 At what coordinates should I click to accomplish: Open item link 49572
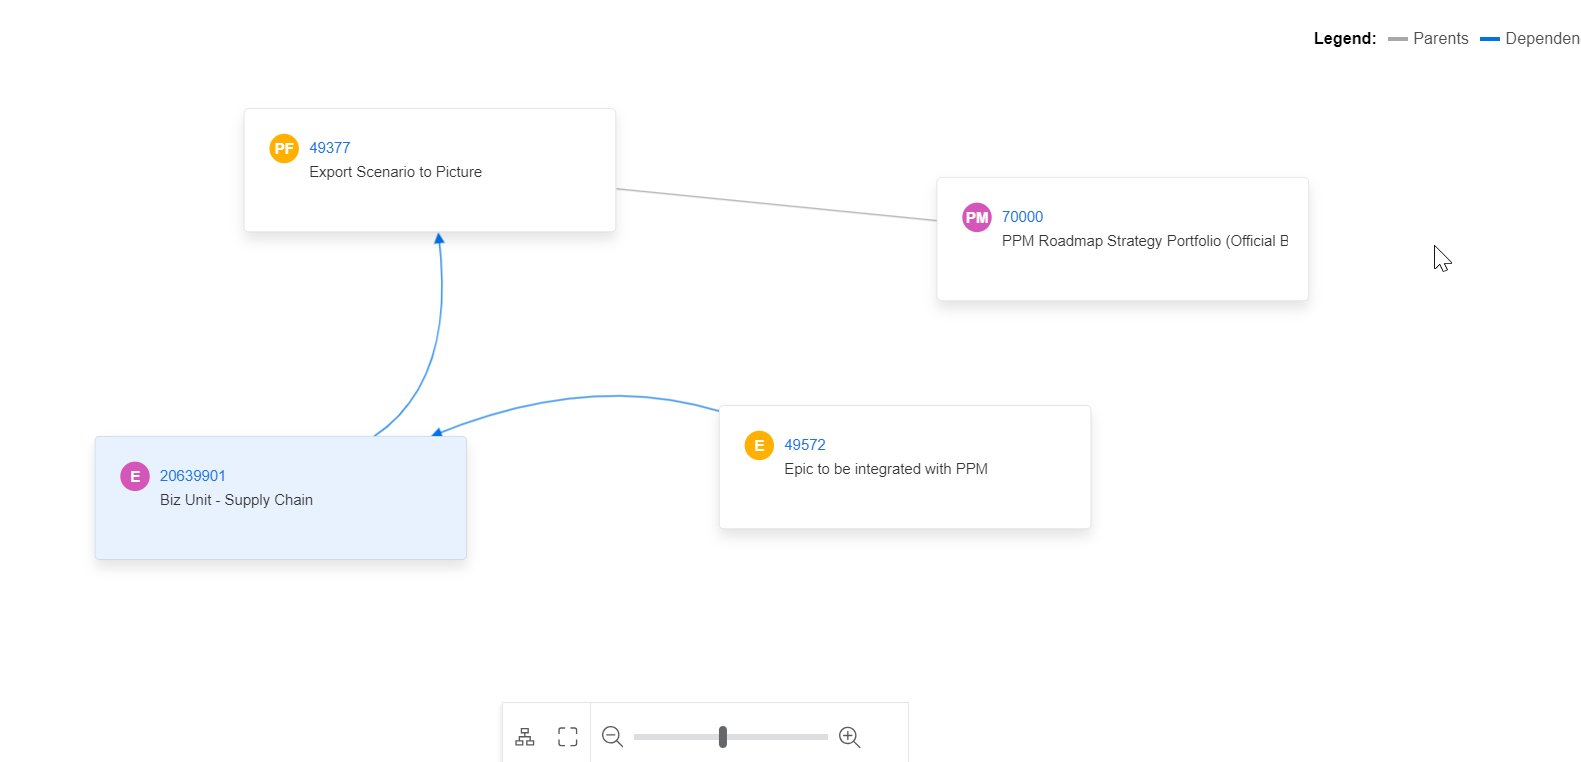[804, 445]
